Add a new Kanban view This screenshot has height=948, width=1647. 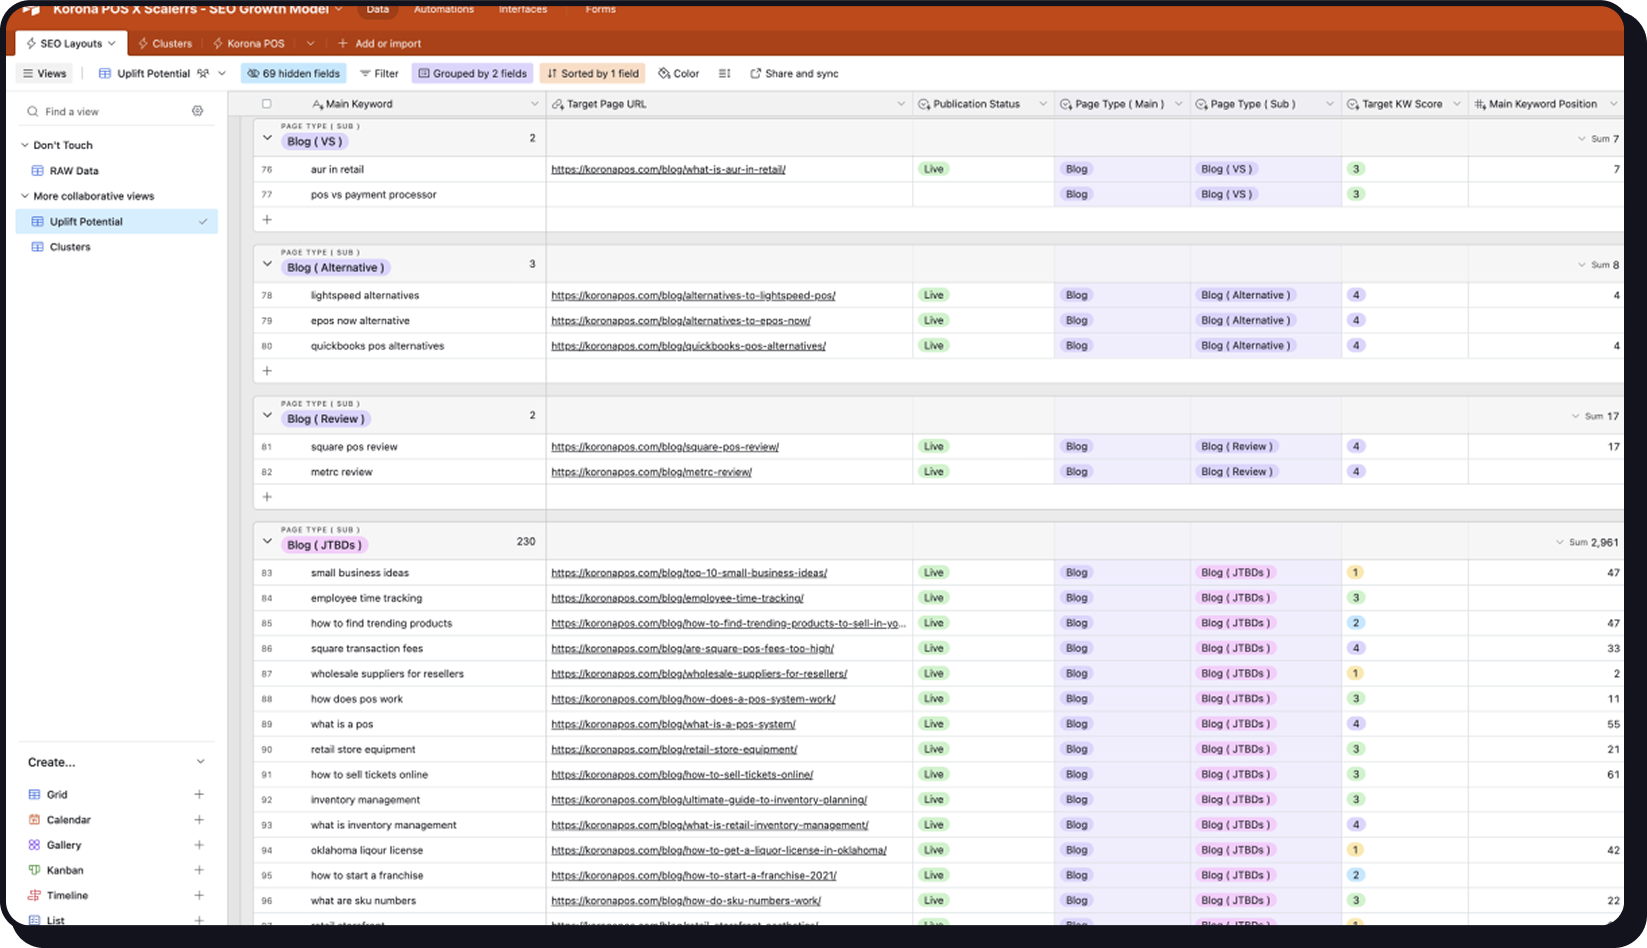click(199, 870)
